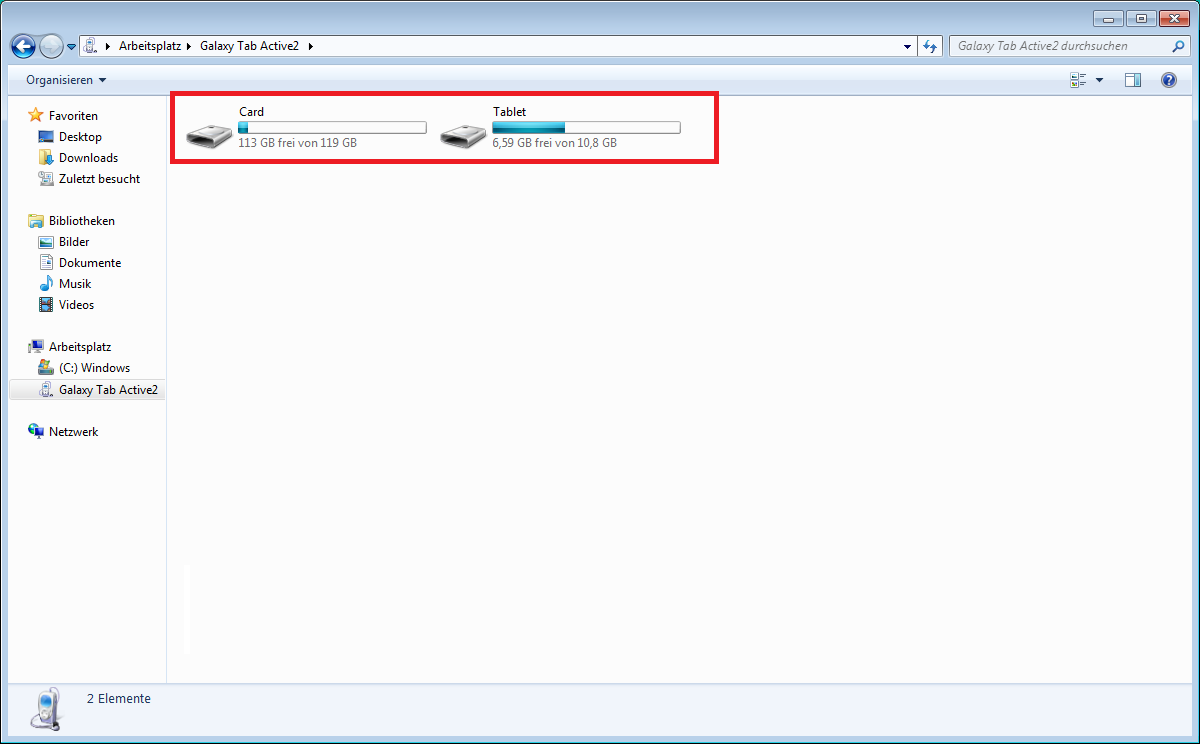Open the Downloads folder in sidebar
The height and width of the screenshot is (744, 1200).
click(x=88, y=158)
